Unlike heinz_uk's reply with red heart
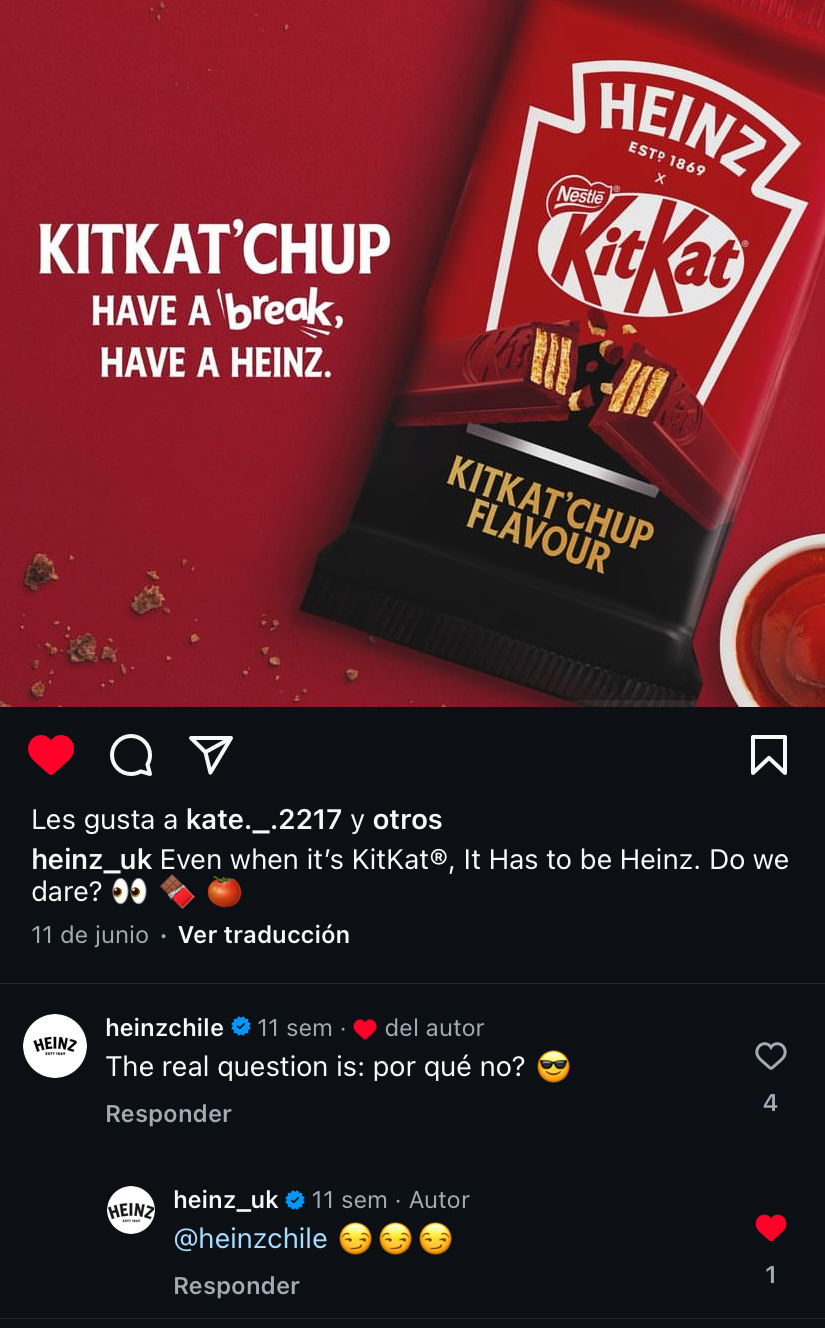The width and height of the screenshot is (825, 1328). click(770, 1228)
